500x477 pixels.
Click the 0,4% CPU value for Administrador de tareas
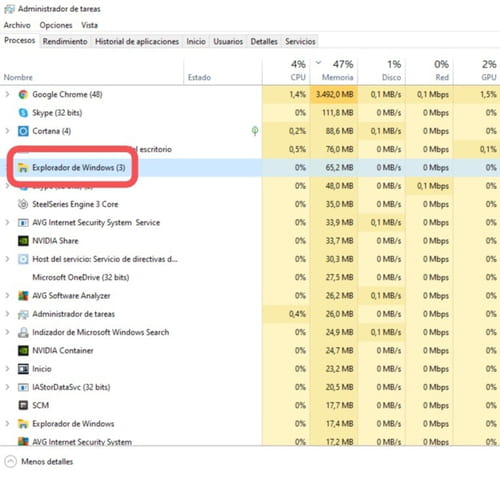[x=297, y=314]
